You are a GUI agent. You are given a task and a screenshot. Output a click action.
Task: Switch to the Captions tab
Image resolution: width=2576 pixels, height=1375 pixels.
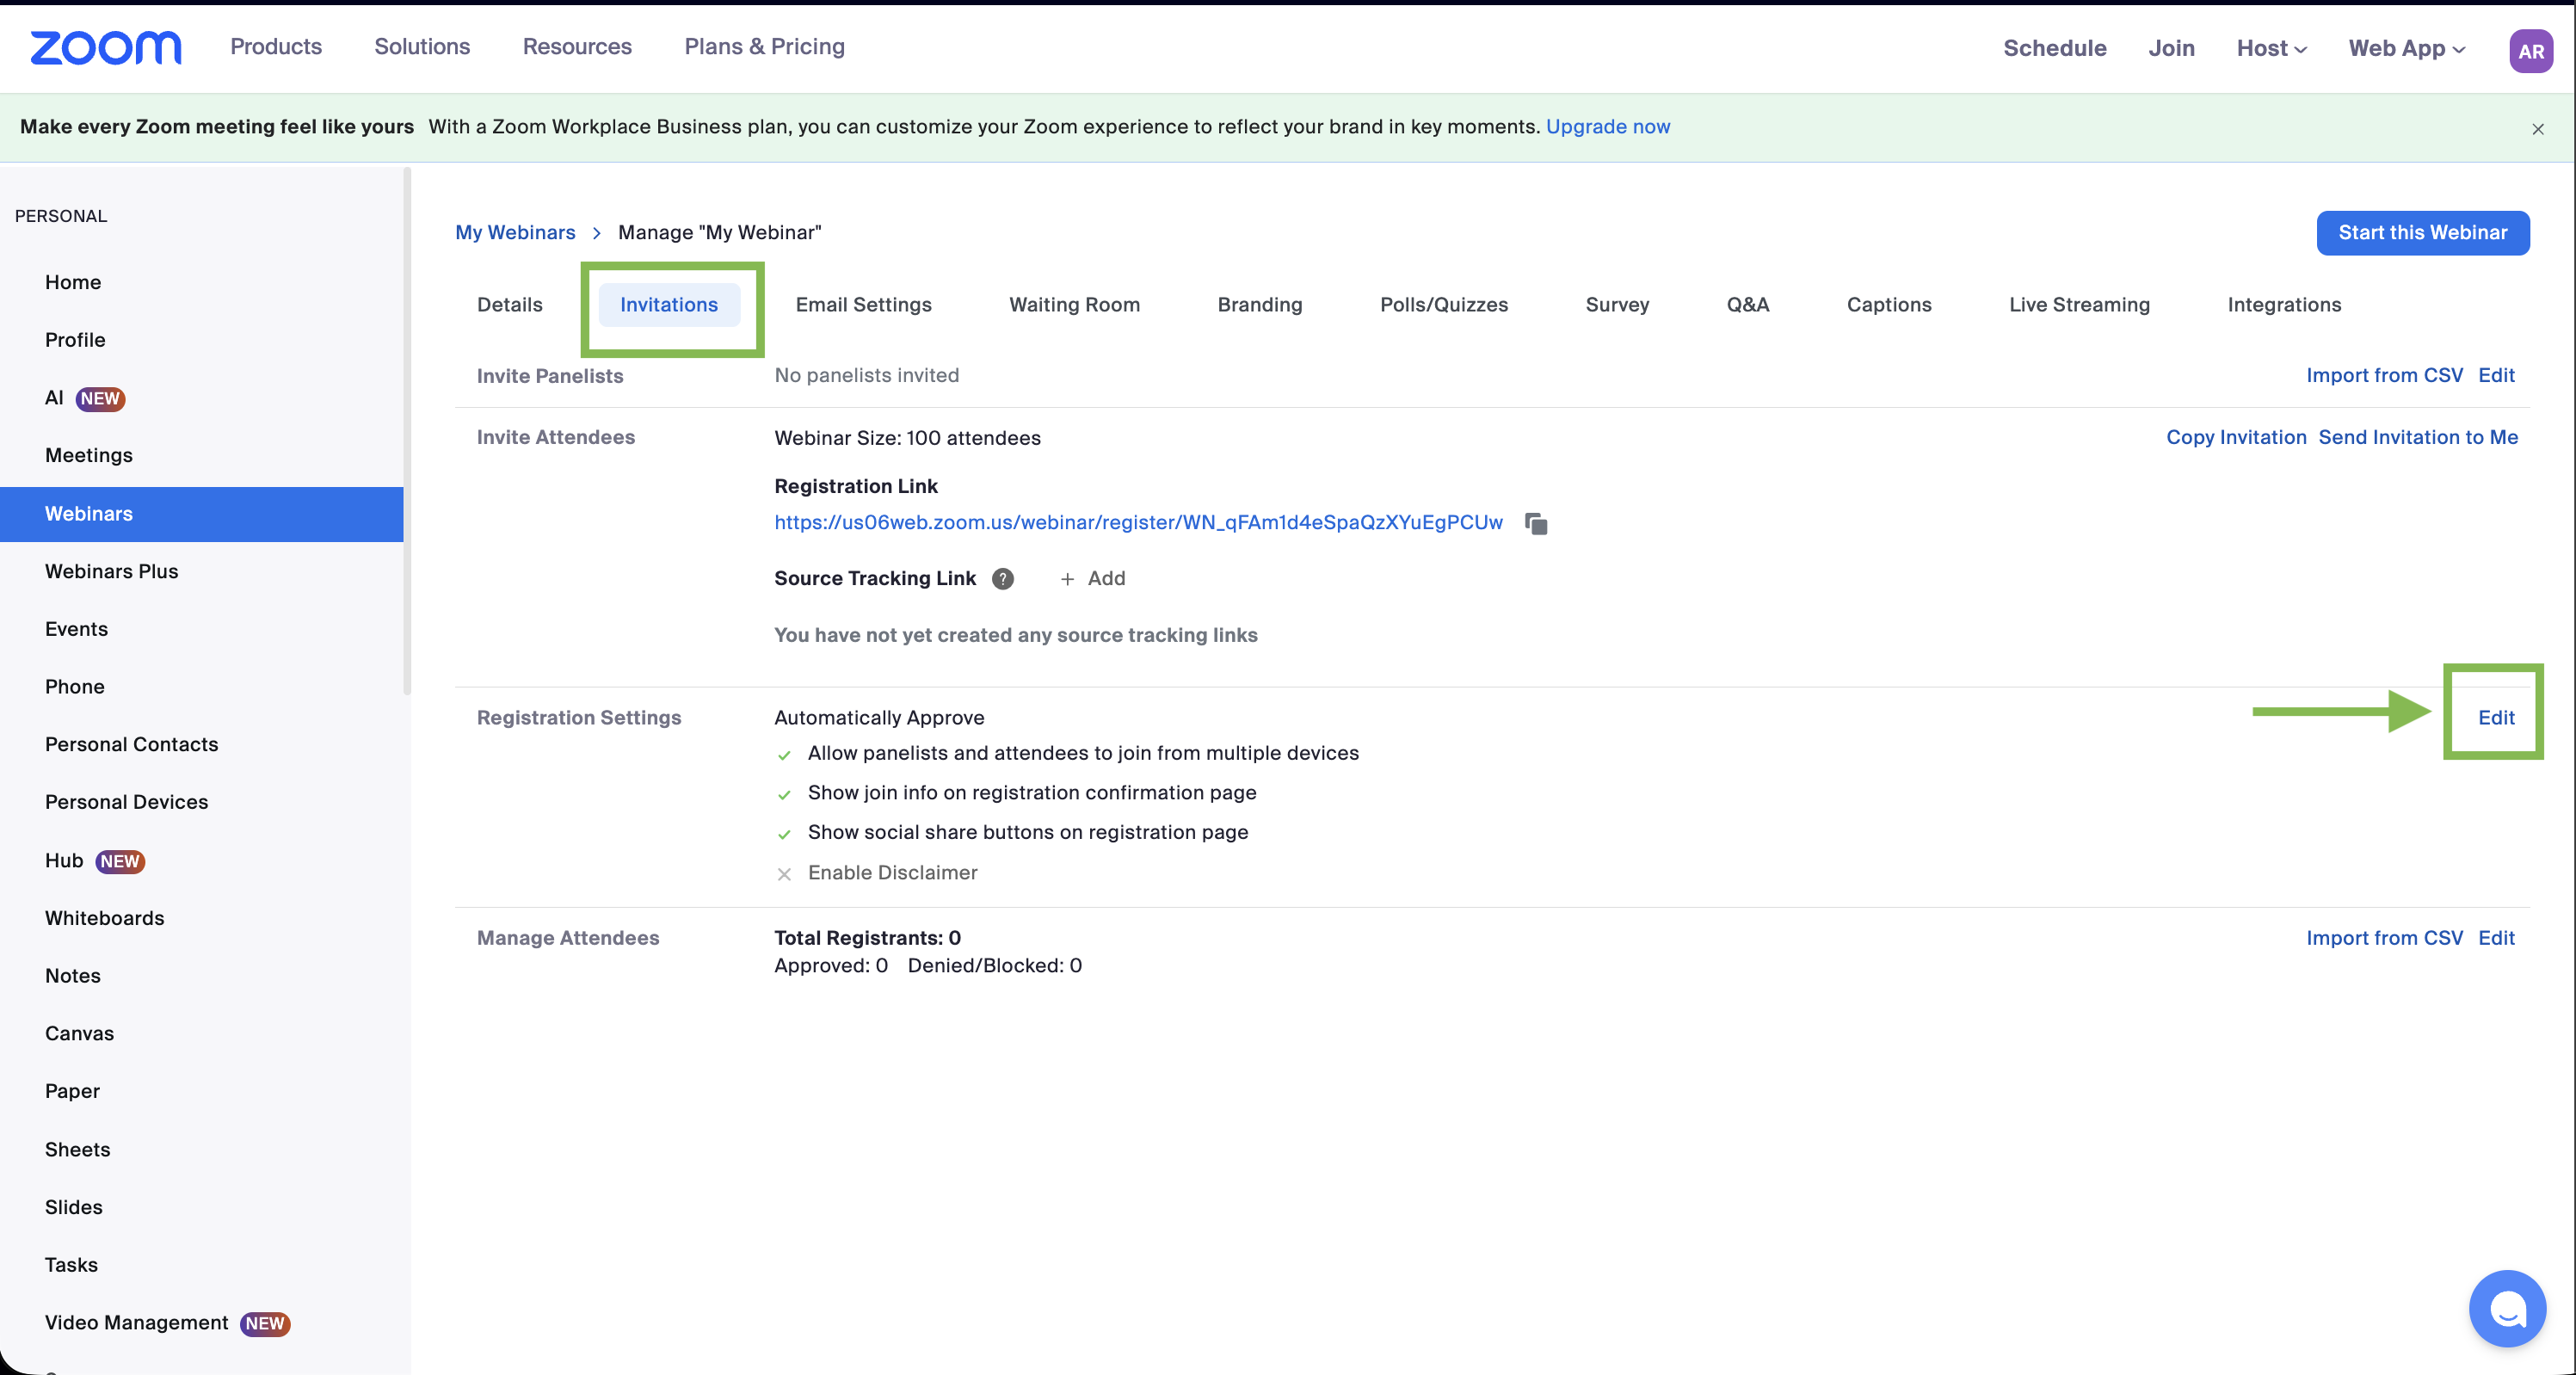pyautogui.click(x=1889, y=305)
